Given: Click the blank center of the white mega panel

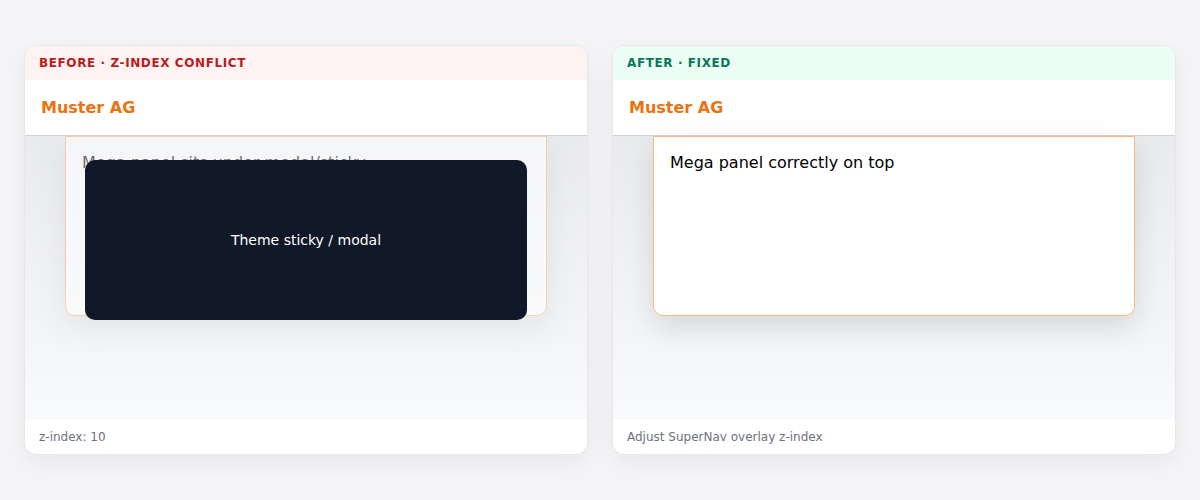Looking at the screenshot, I should (894, 245).
